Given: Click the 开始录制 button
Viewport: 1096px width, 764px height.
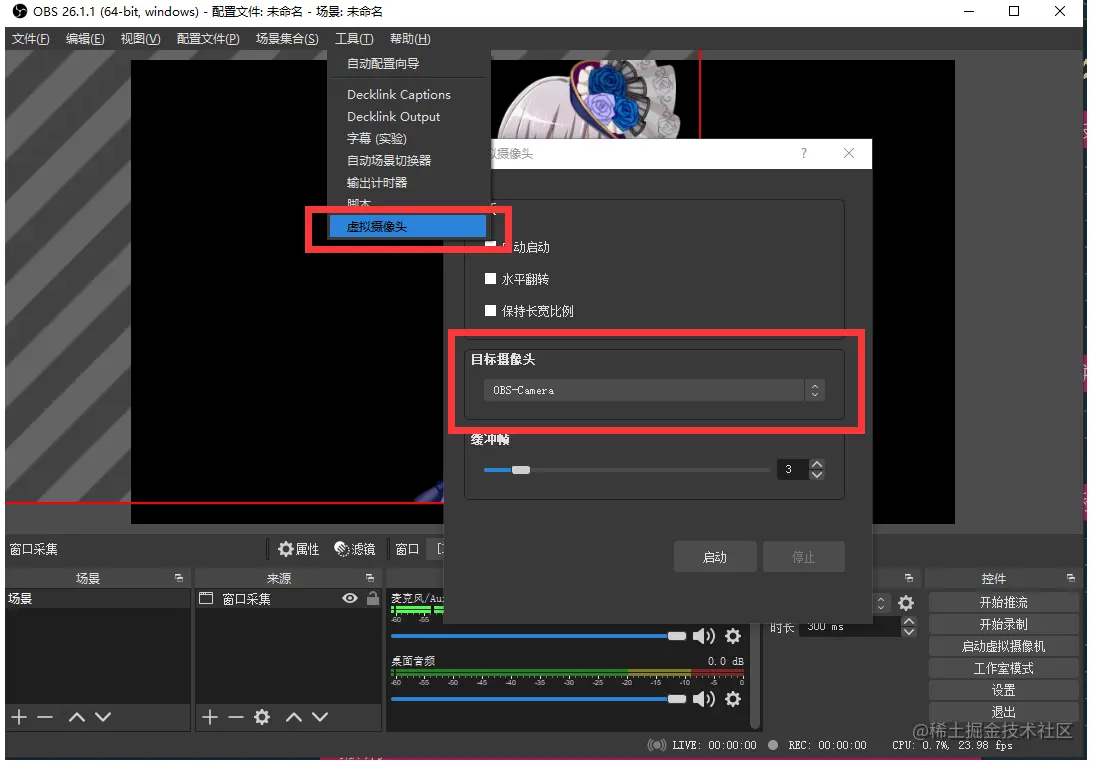Looking at the screenshot, I should click(x=1003, y=624).
